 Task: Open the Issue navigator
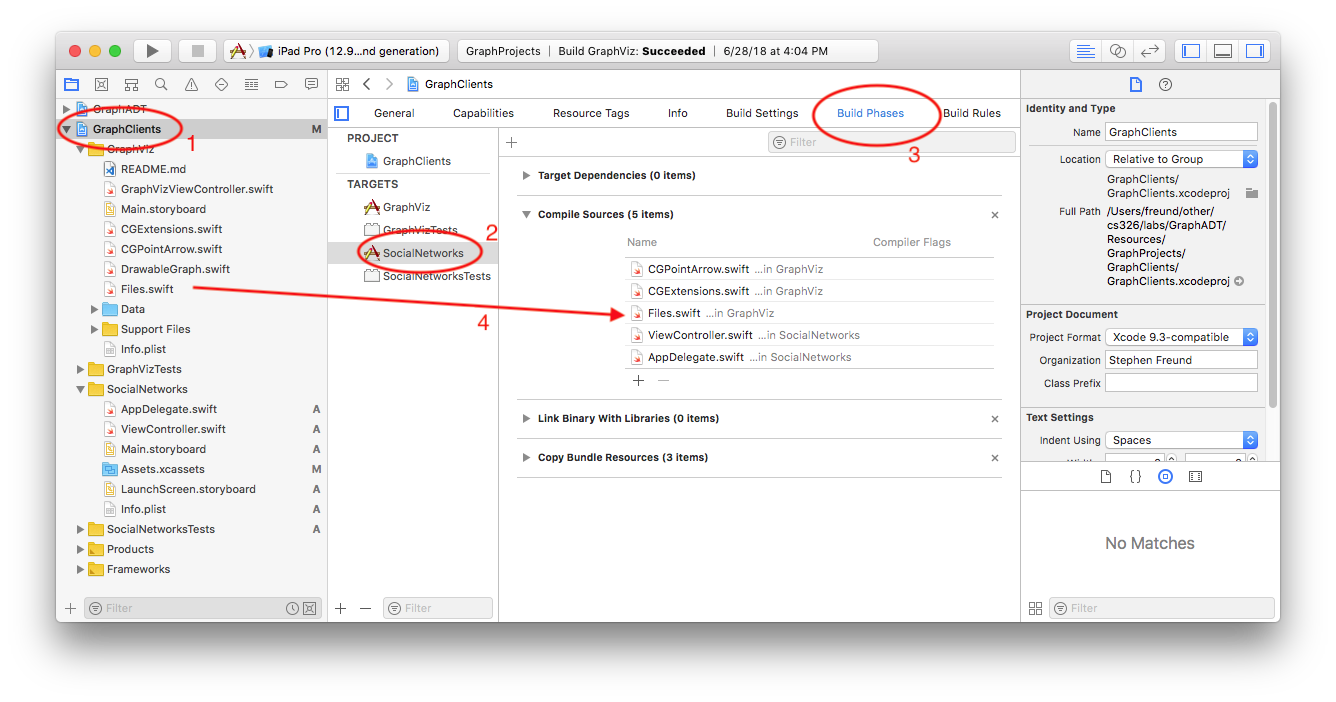191,84
